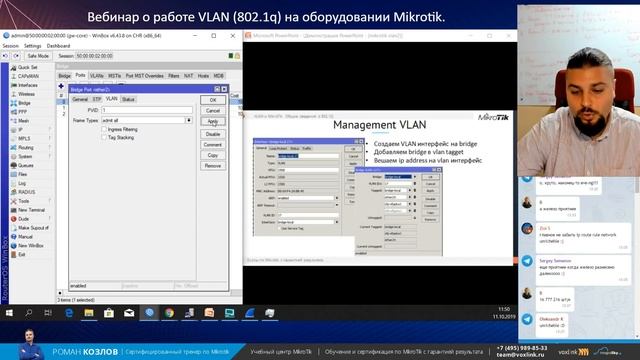Viewport: 640px width, 360px height.
Task: Switch to the Hosts tab
Action: [x=203, y=76]
